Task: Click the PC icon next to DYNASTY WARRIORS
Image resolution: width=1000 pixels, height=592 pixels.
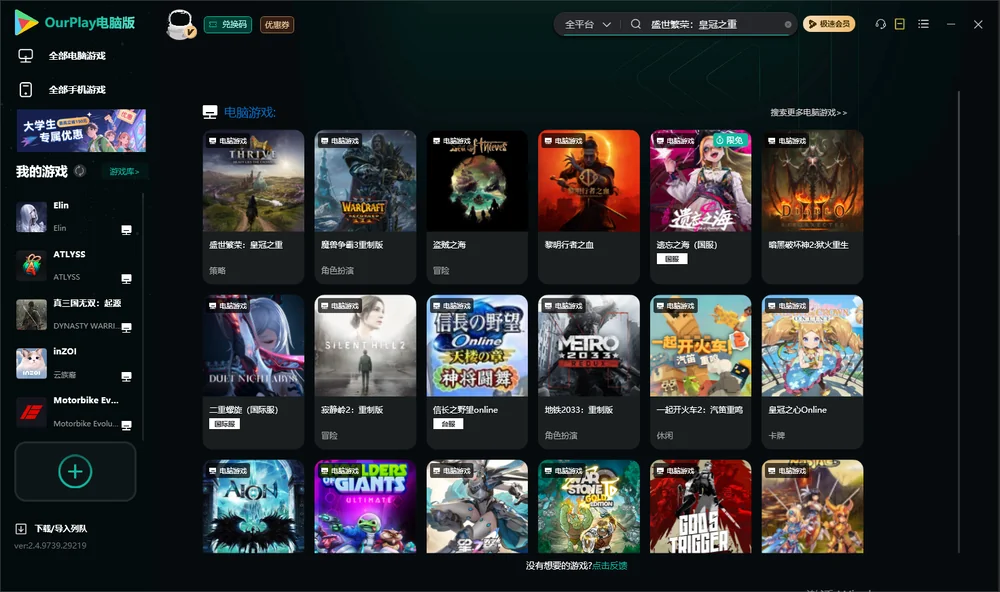Action: click(x=126, y=327)
